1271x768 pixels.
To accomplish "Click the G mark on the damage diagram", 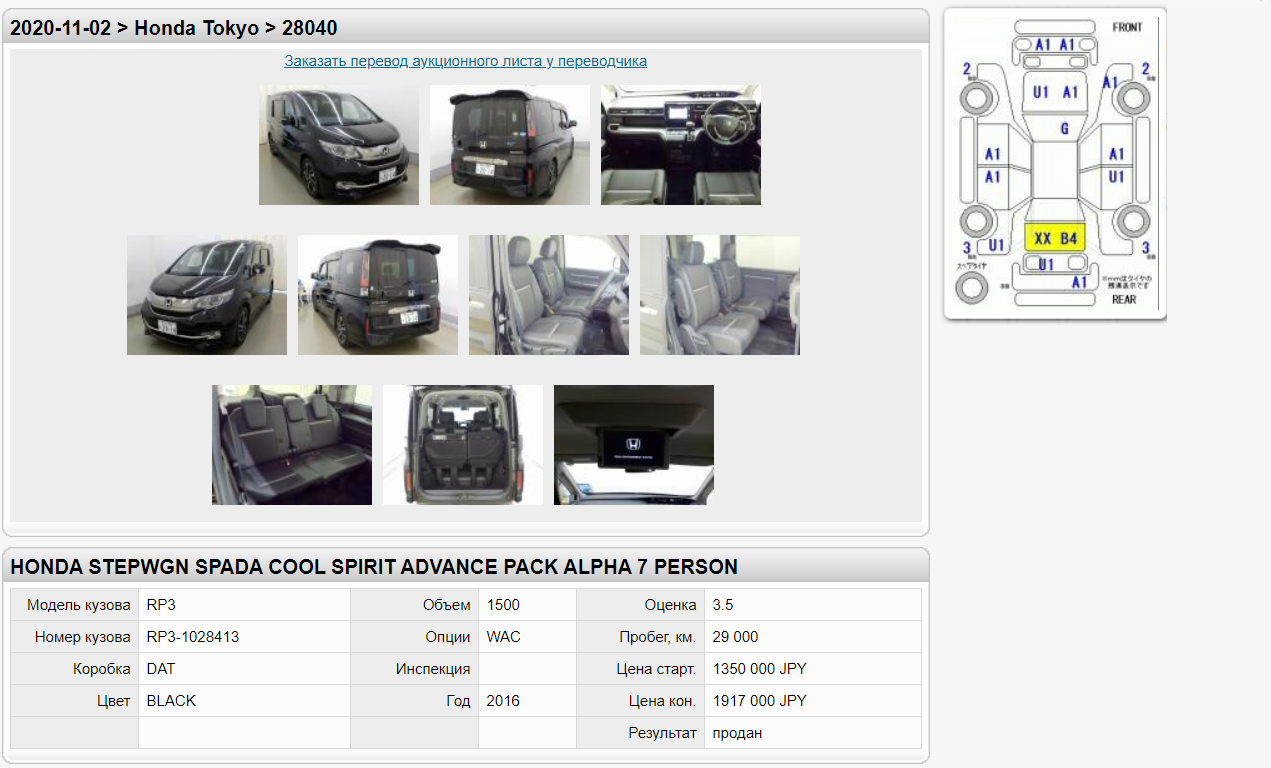I will click(x=1065, y=129).
